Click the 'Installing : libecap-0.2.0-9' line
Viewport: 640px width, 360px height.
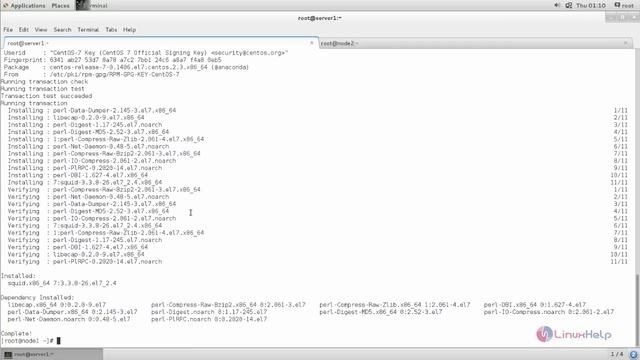76,118
